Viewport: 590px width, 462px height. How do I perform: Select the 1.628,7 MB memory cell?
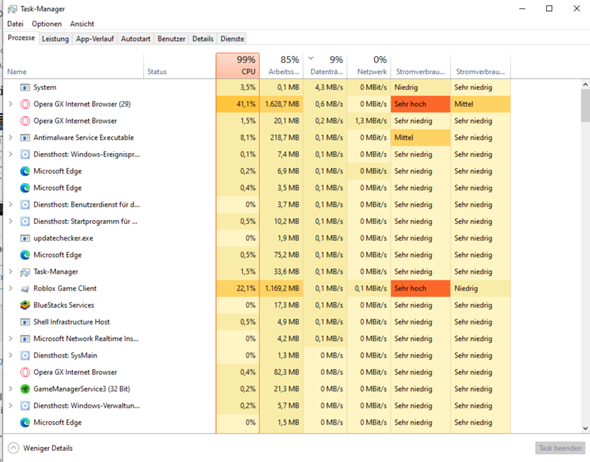281,104
